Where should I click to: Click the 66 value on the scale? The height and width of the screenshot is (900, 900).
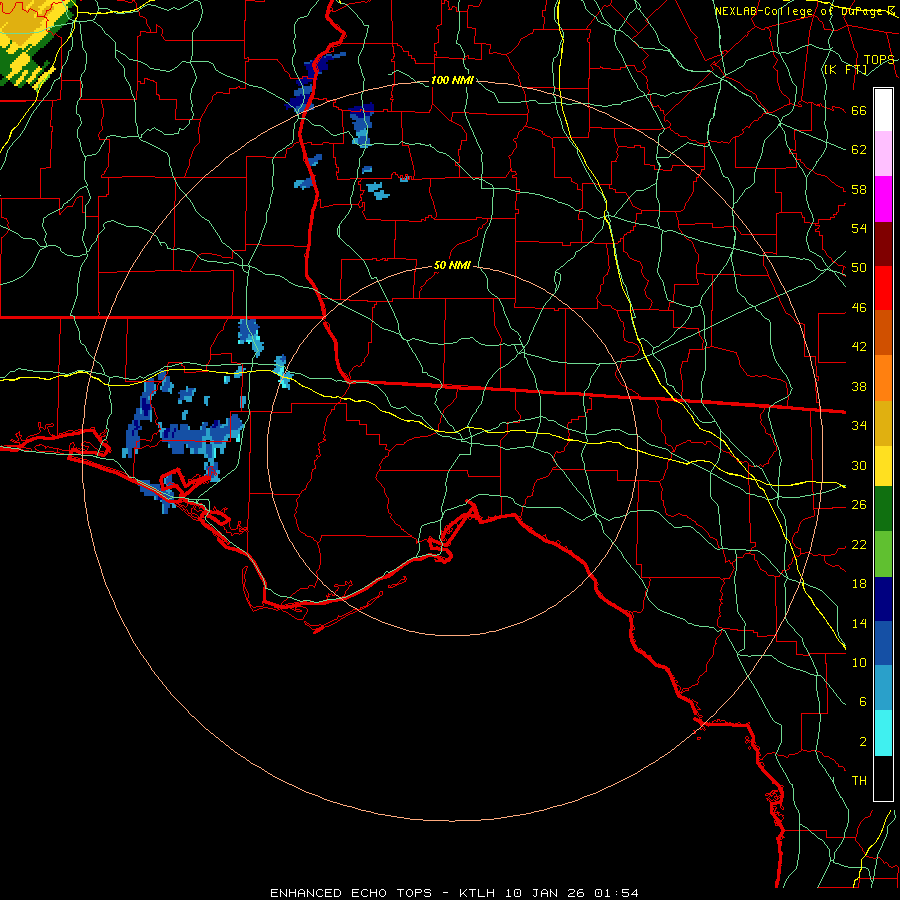[859, 111]
